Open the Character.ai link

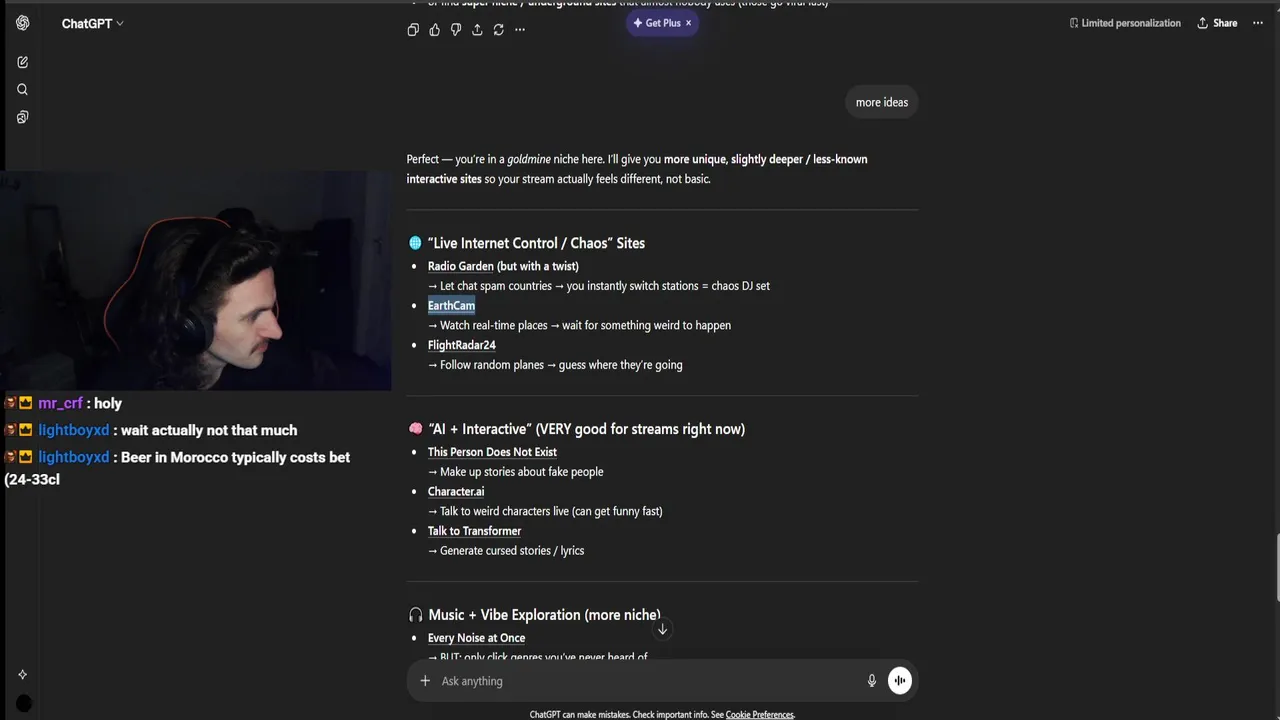coord(456,492)
